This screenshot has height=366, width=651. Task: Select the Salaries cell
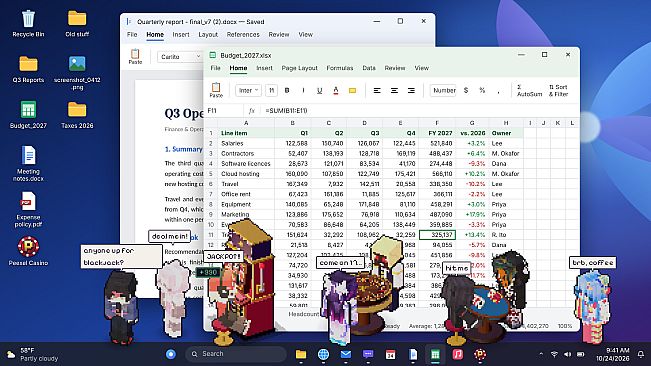pyautogui.click(x=246, y=143)
